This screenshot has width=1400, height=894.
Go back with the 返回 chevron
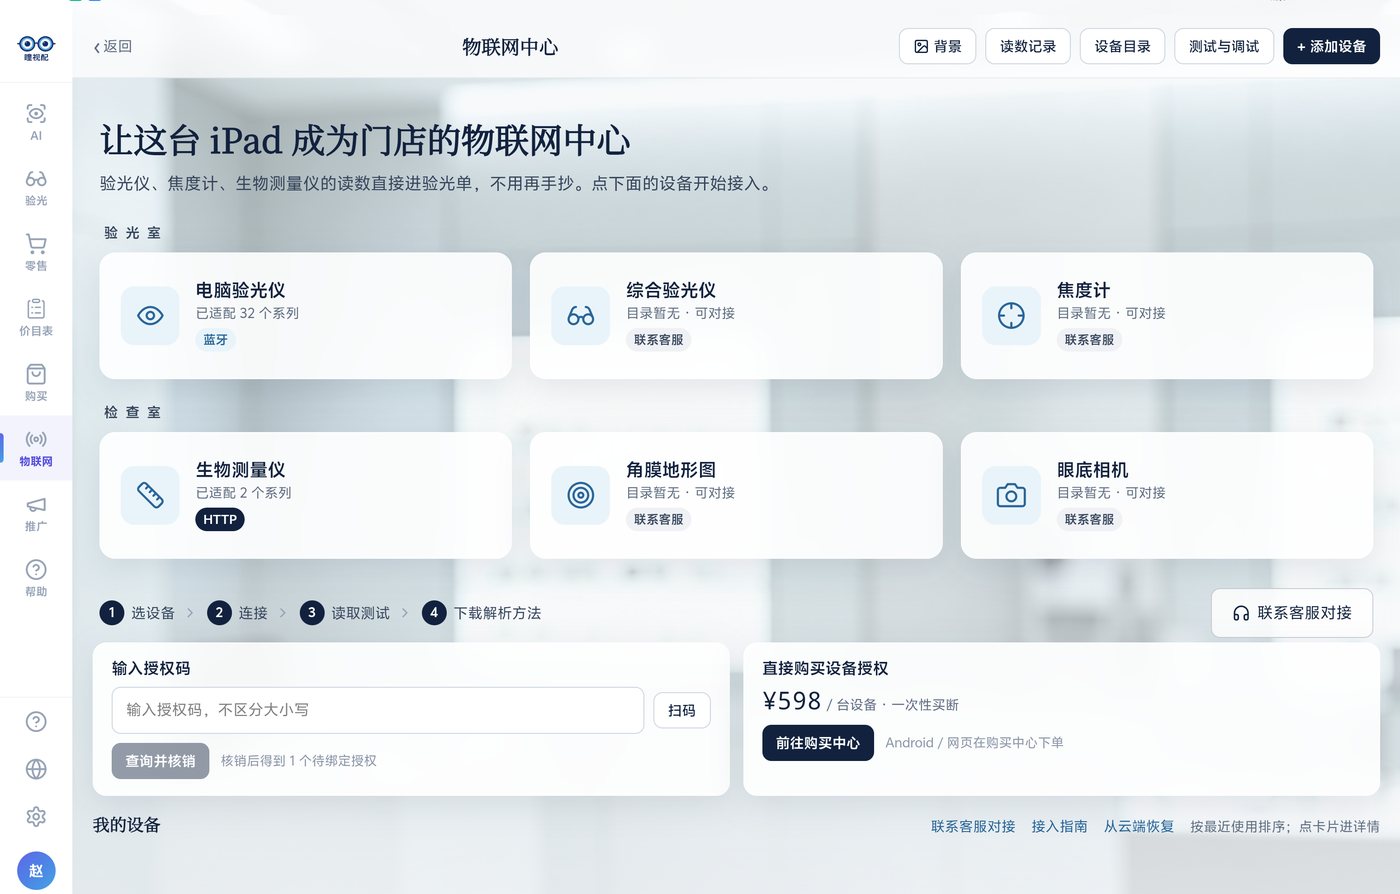[x=112, y=47]
